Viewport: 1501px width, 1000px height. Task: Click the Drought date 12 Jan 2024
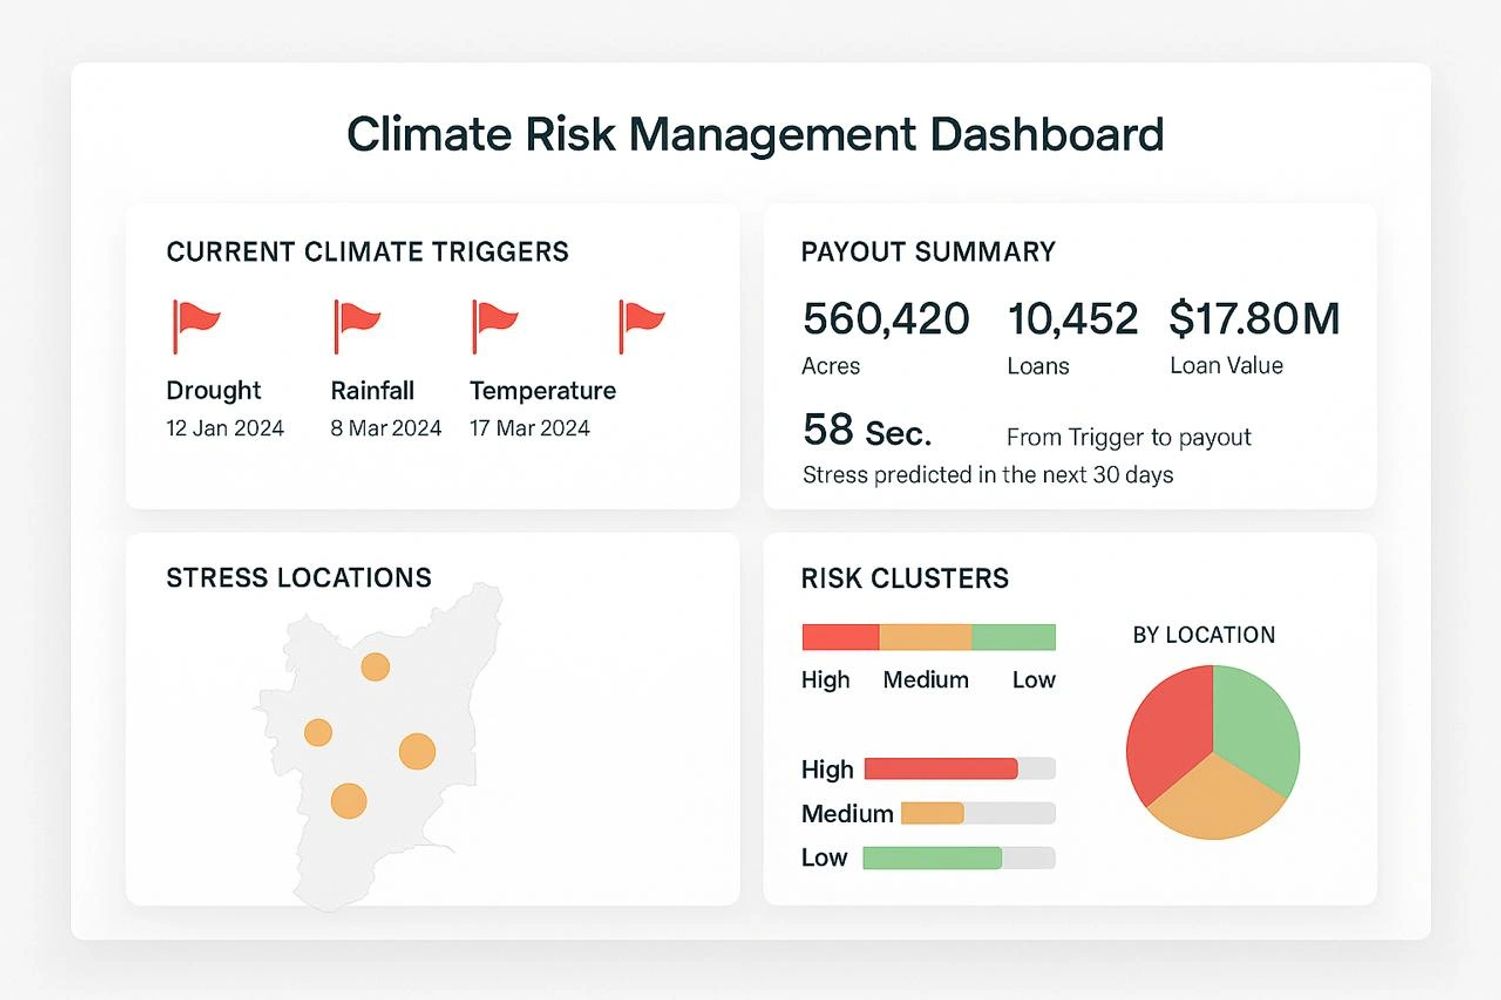225,428
